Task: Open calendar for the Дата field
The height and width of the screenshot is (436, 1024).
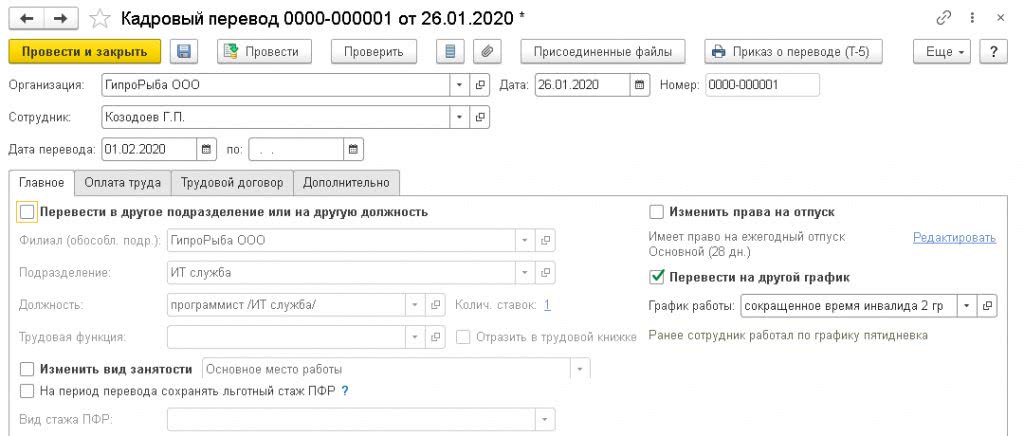Action: (638, 85)
